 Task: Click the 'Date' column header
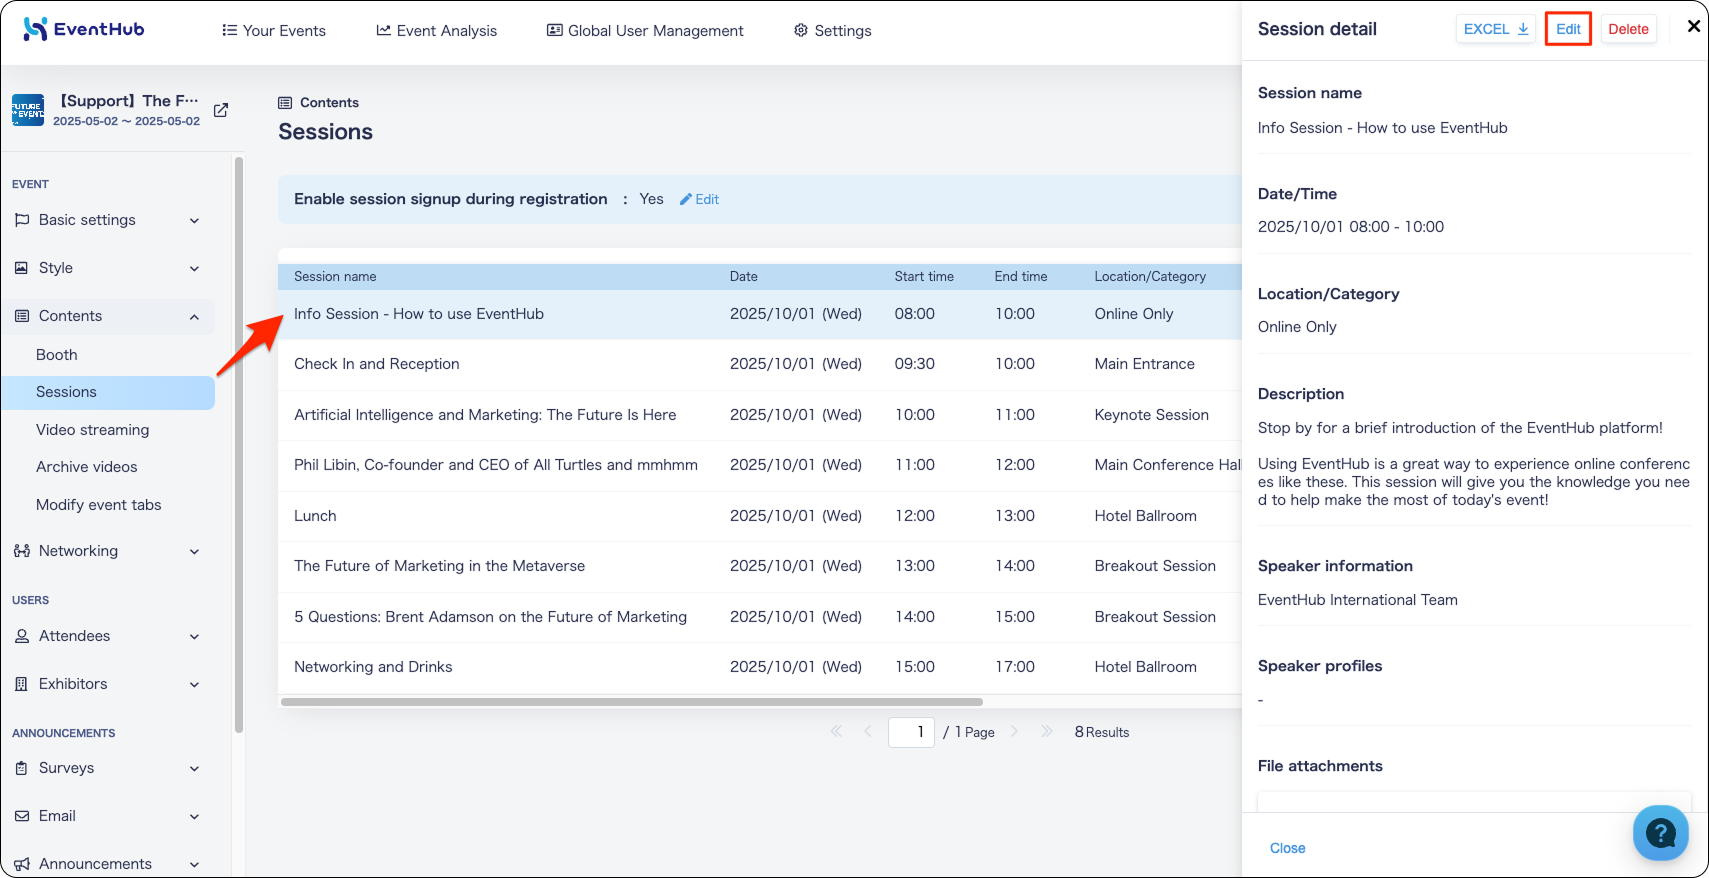point(743,277)
